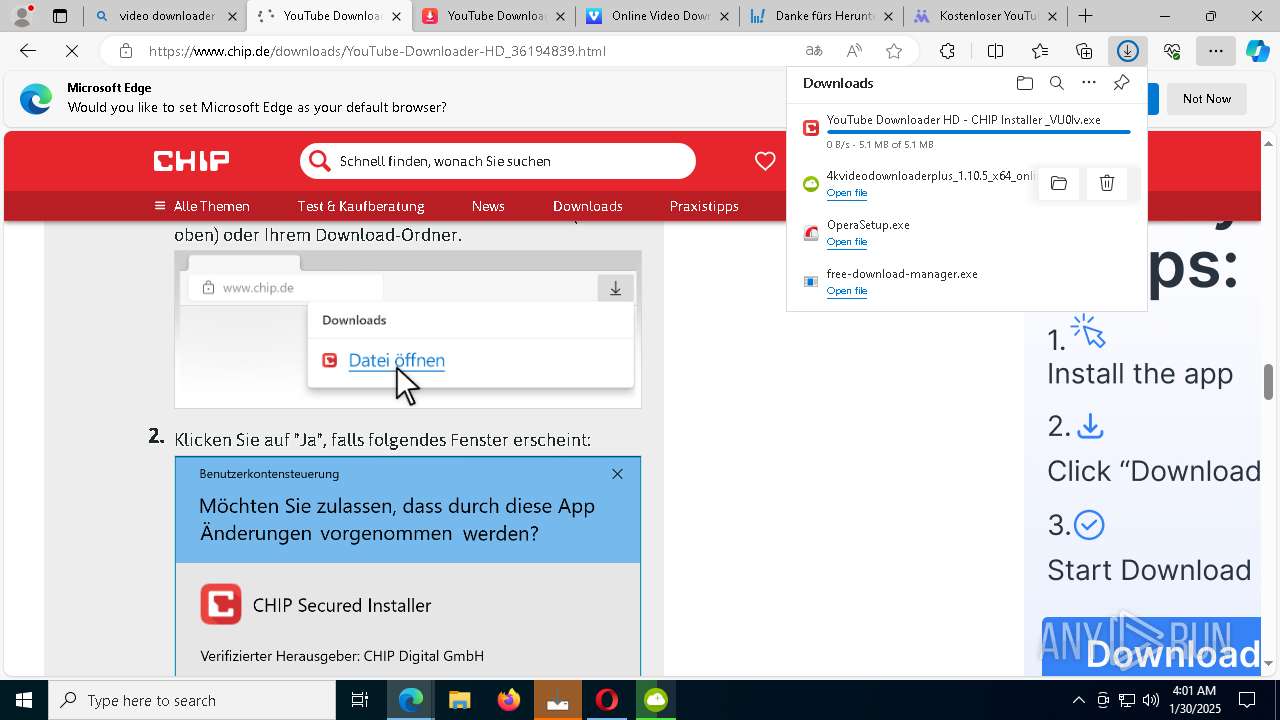Add this page to favorites star
Image resolution: width=1280 pixels, height=720 pixels.
(894, 51)
